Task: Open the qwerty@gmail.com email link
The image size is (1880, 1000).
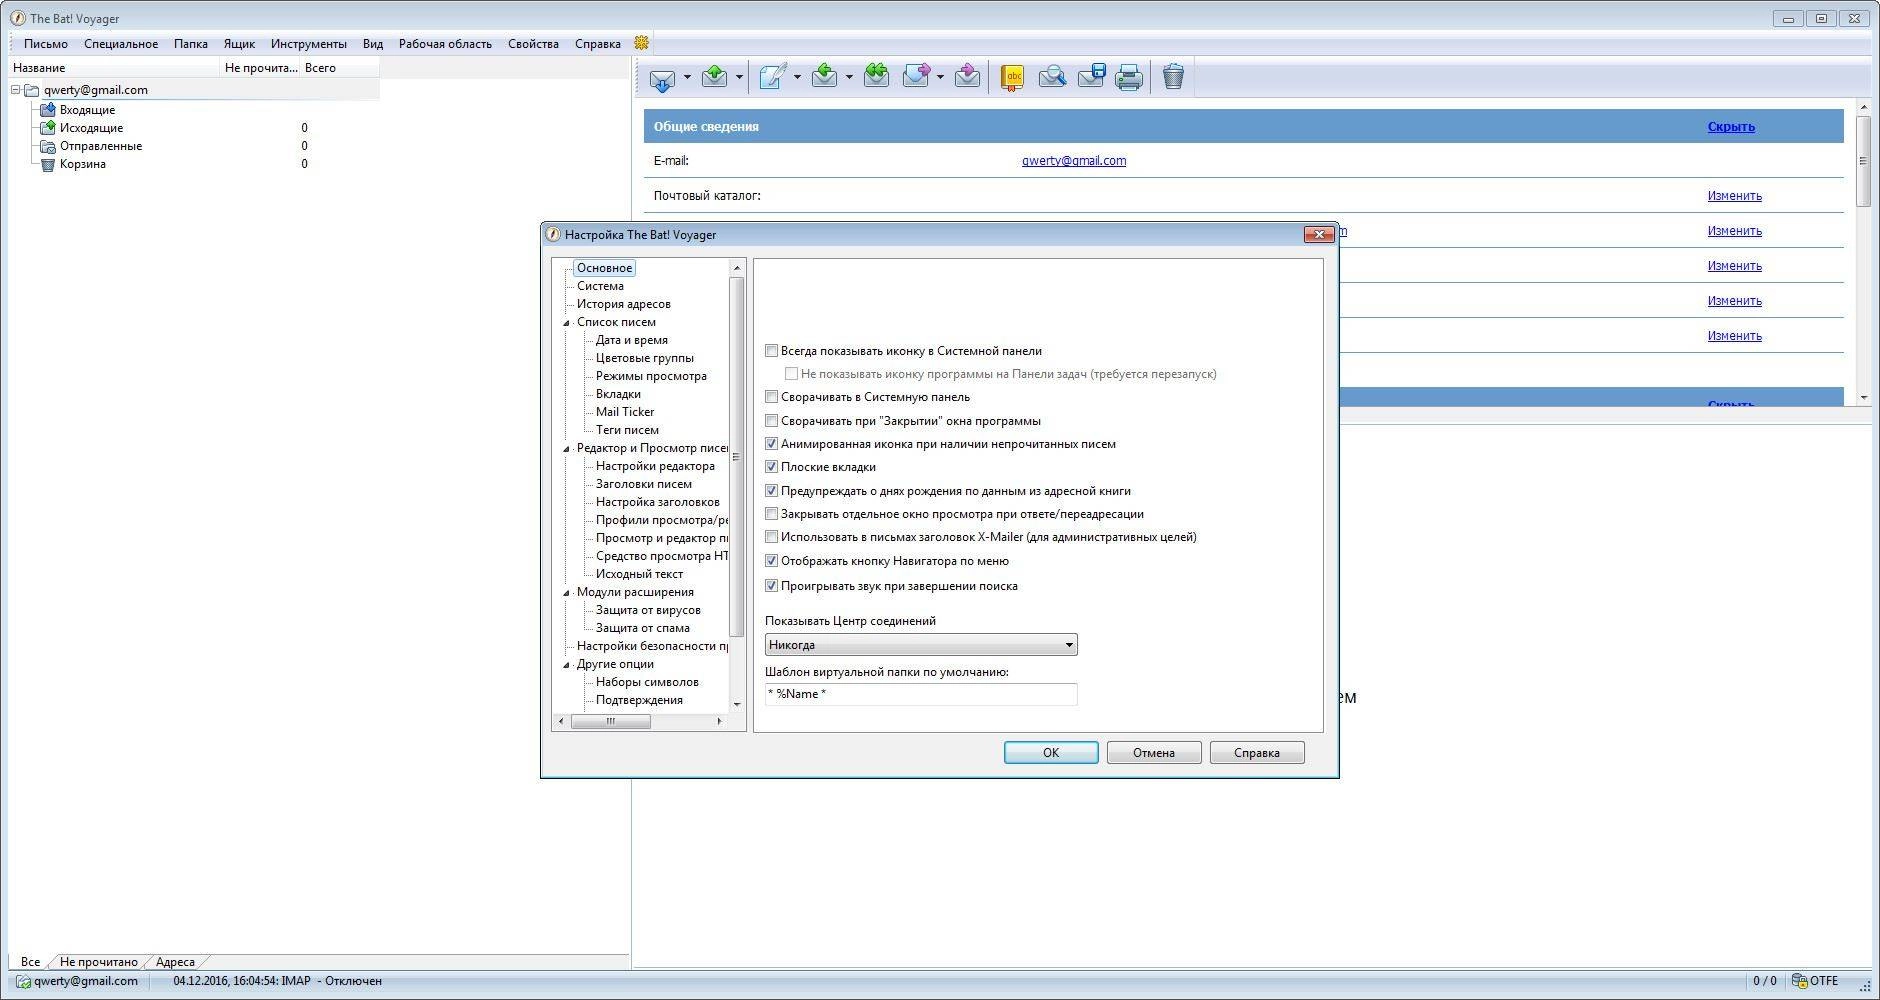Action: [1074, 161]
